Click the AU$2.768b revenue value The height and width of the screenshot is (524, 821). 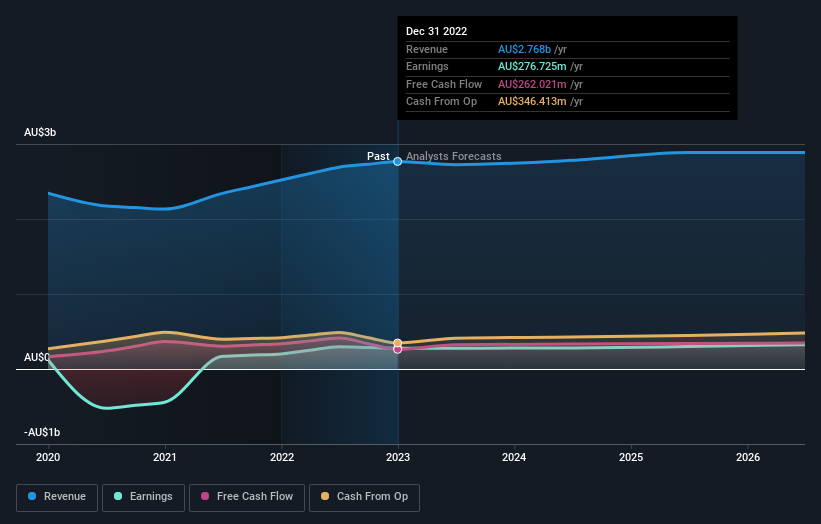524,49
